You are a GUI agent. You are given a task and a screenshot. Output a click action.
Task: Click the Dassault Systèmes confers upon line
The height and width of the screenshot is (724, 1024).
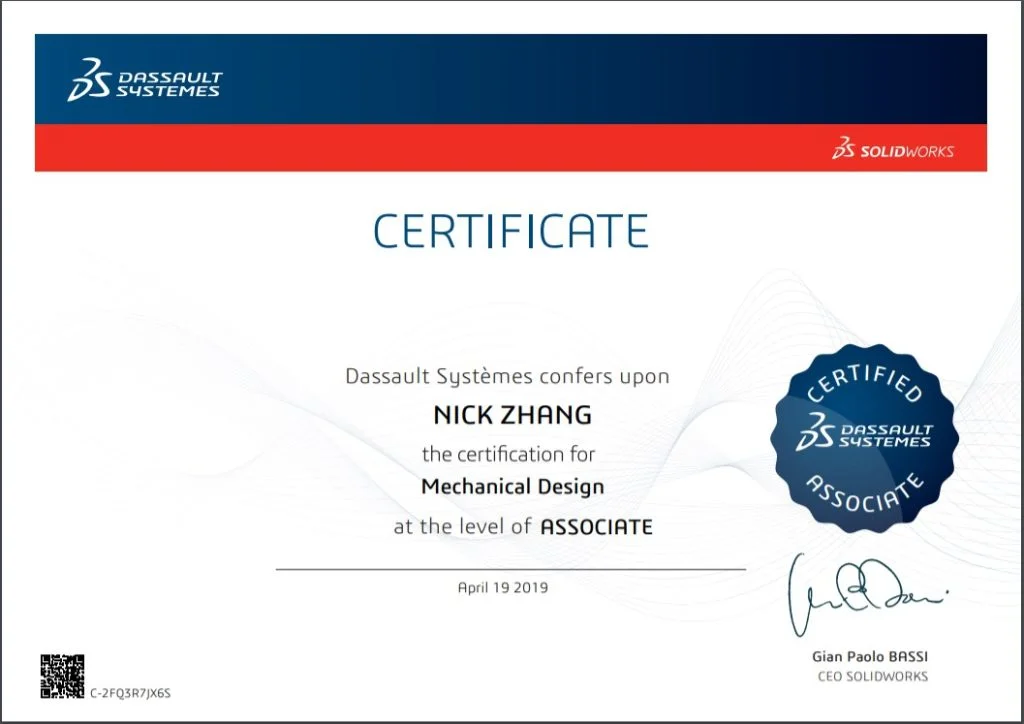(507, 377)
